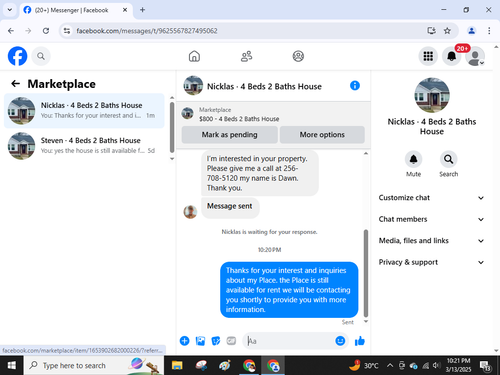Image resolution: width=500 pixels, height=375 pixels.
Task: Bookmark this page star icon
Action: point(447,31)
